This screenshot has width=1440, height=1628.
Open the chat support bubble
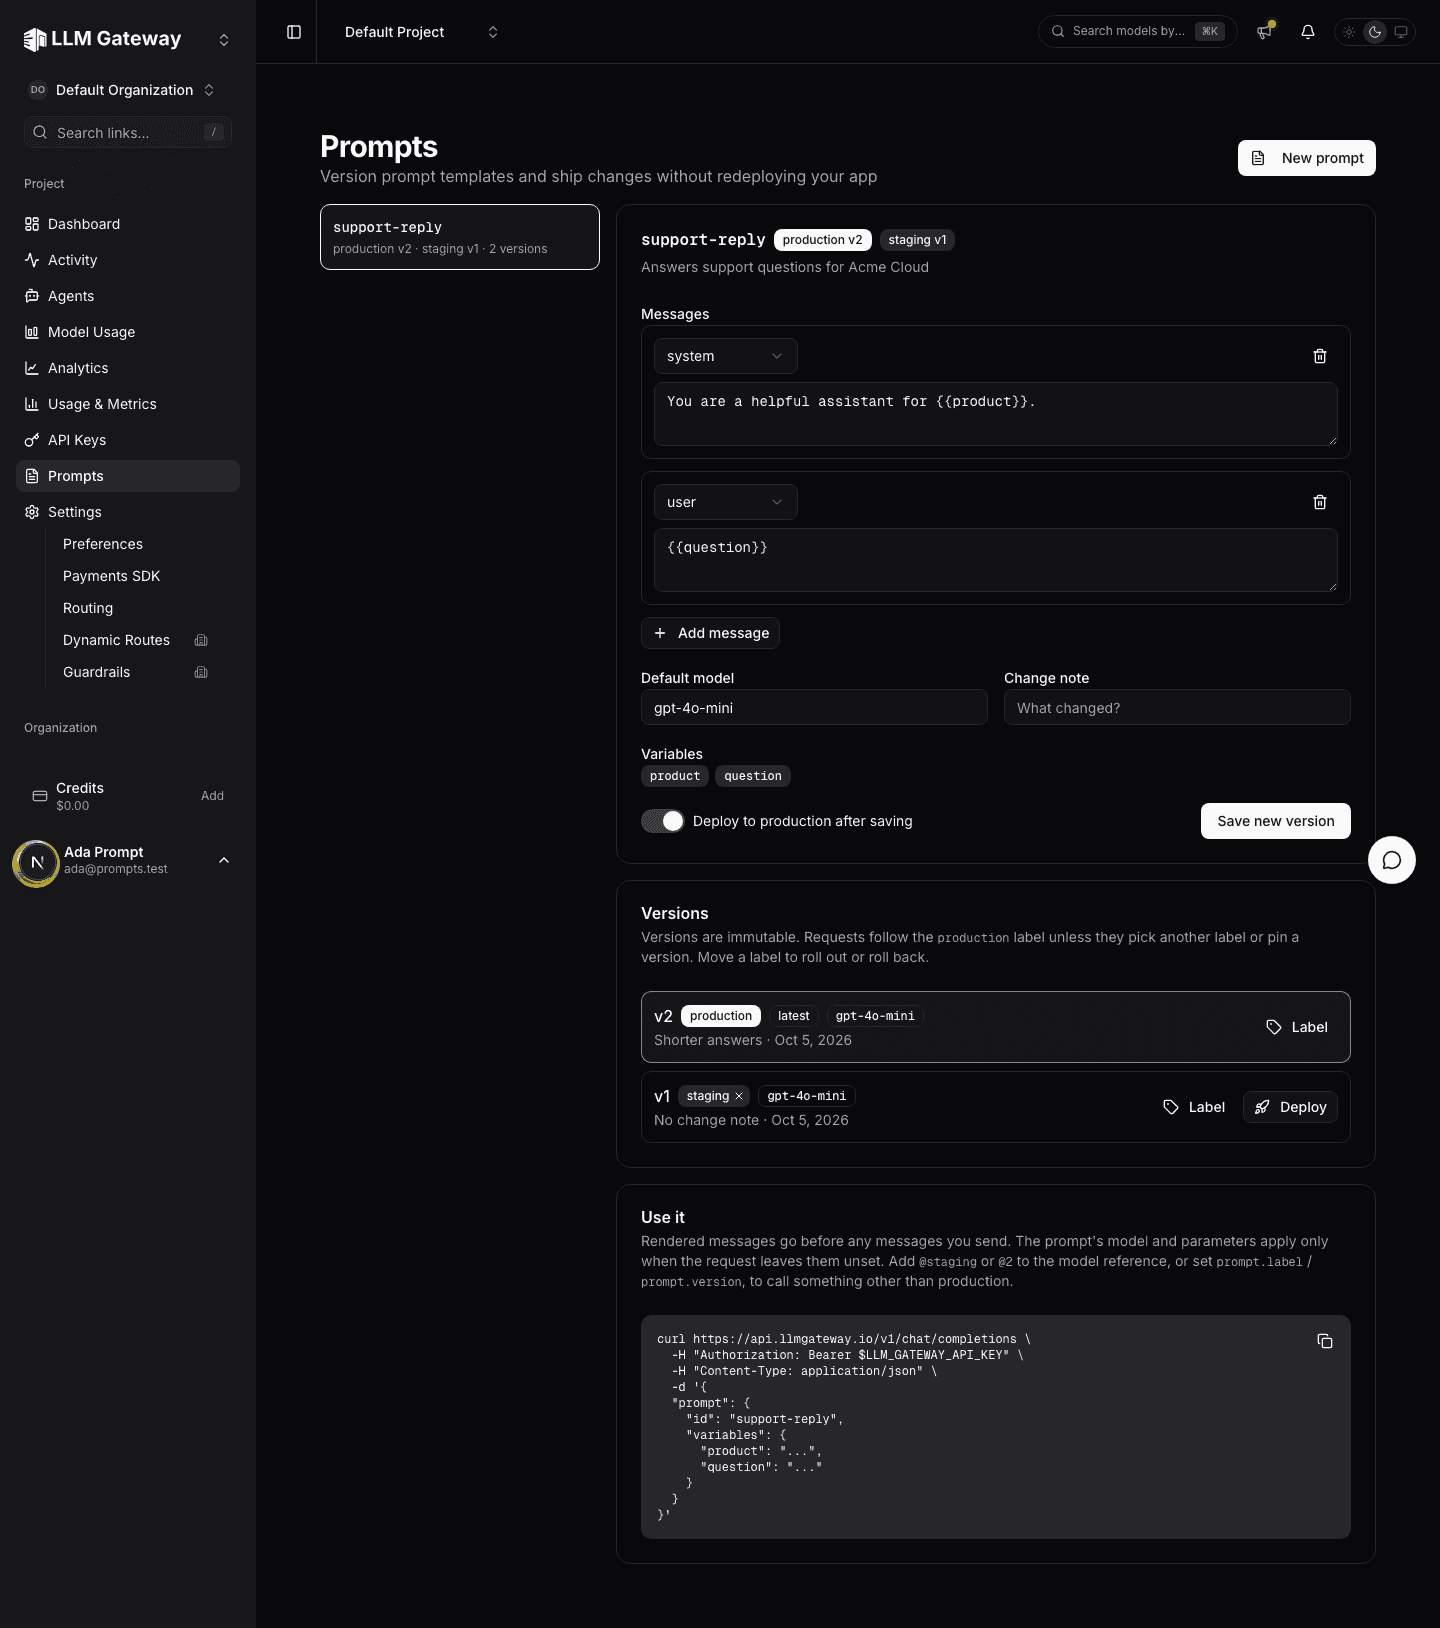[x=1392, y=860]
